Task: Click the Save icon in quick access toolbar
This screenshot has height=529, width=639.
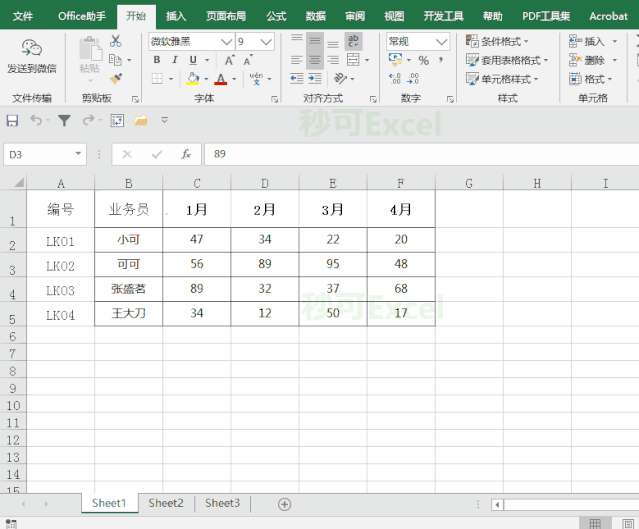Action: 12,121
